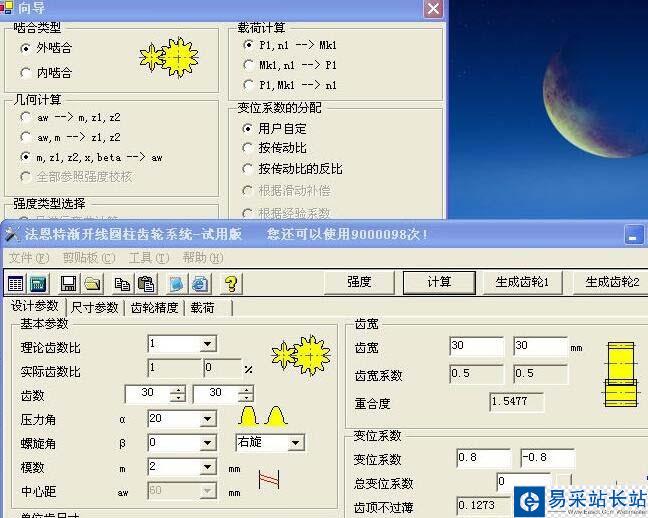Open file via the folder icon
Screen dimensions: 648x518
click(x=92, y=284)
